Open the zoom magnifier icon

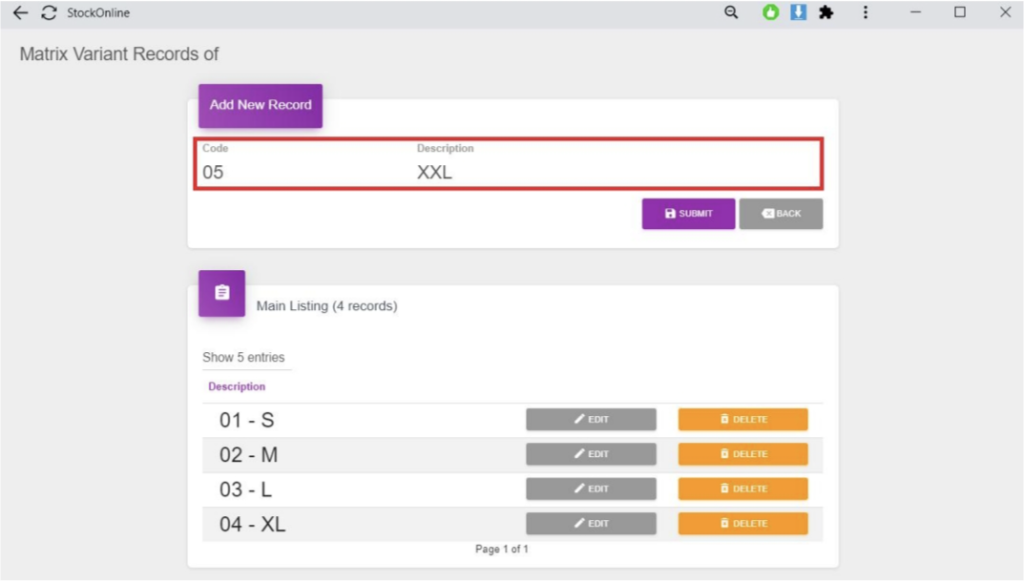[731, 13]
